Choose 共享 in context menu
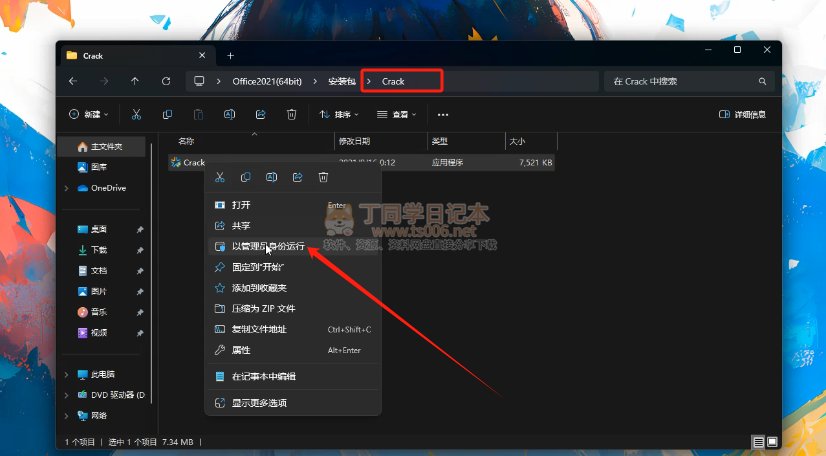 pyautogui.click(x=292, y=225)
